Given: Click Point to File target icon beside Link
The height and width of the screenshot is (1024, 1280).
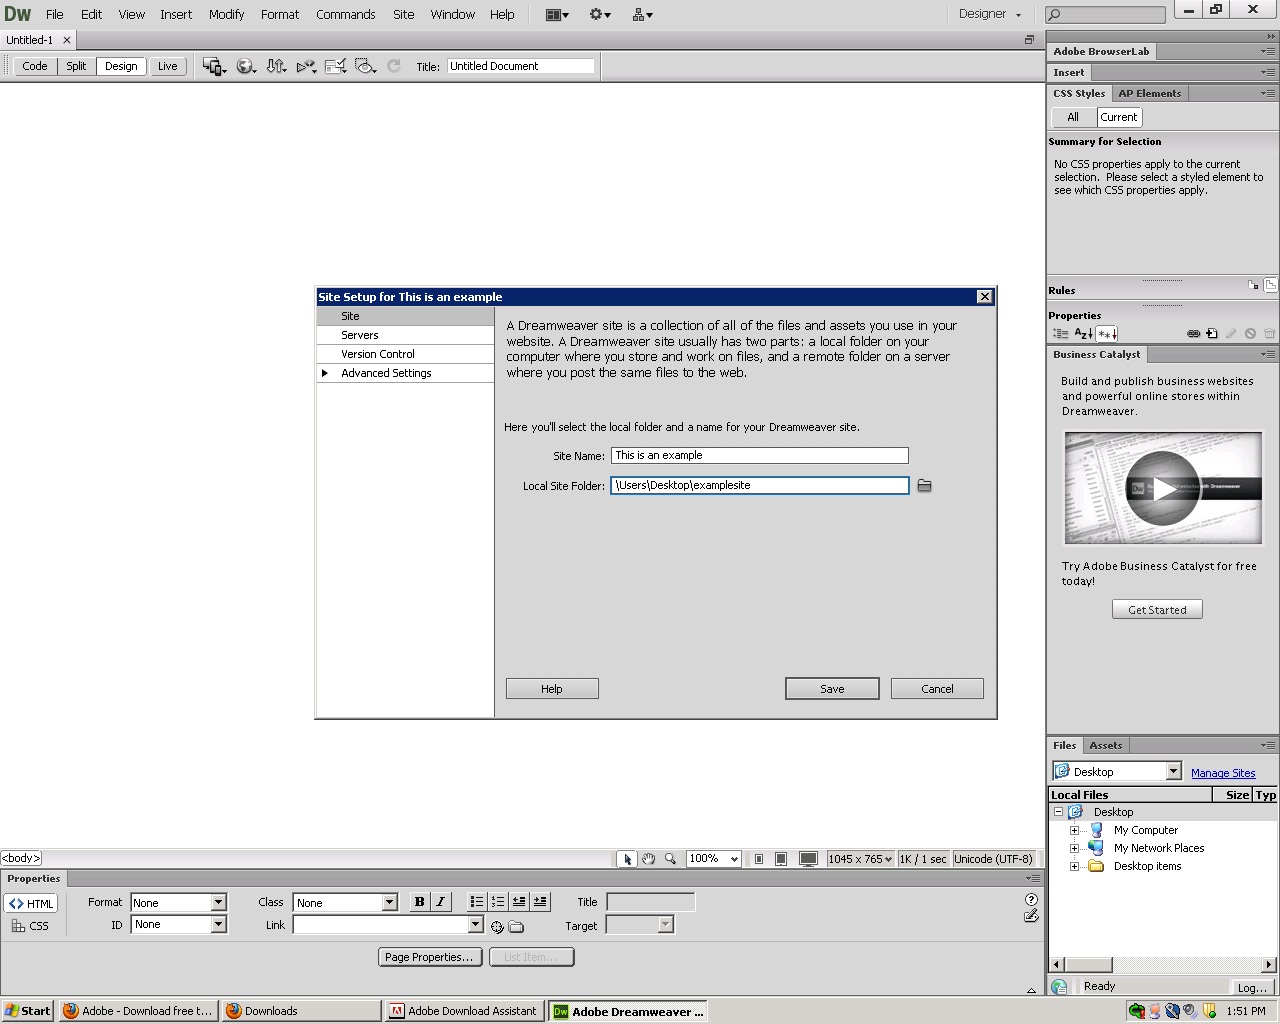Looking at the screenshot, I should pyautogui.click(x=497, y=927).
